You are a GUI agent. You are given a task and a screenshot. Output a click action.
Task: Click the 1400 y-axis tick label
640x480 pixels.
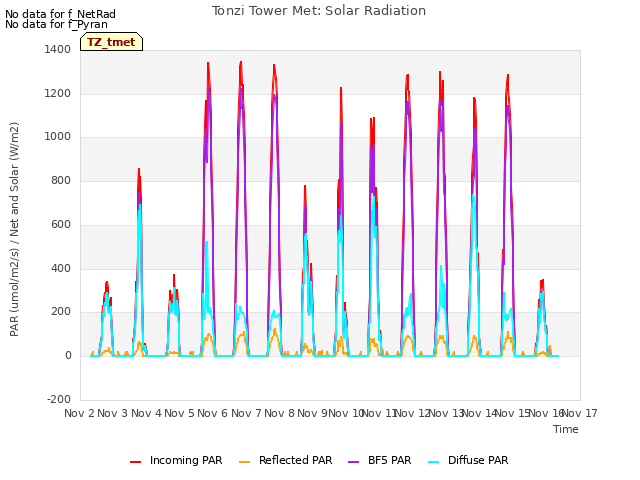[58, 49]
